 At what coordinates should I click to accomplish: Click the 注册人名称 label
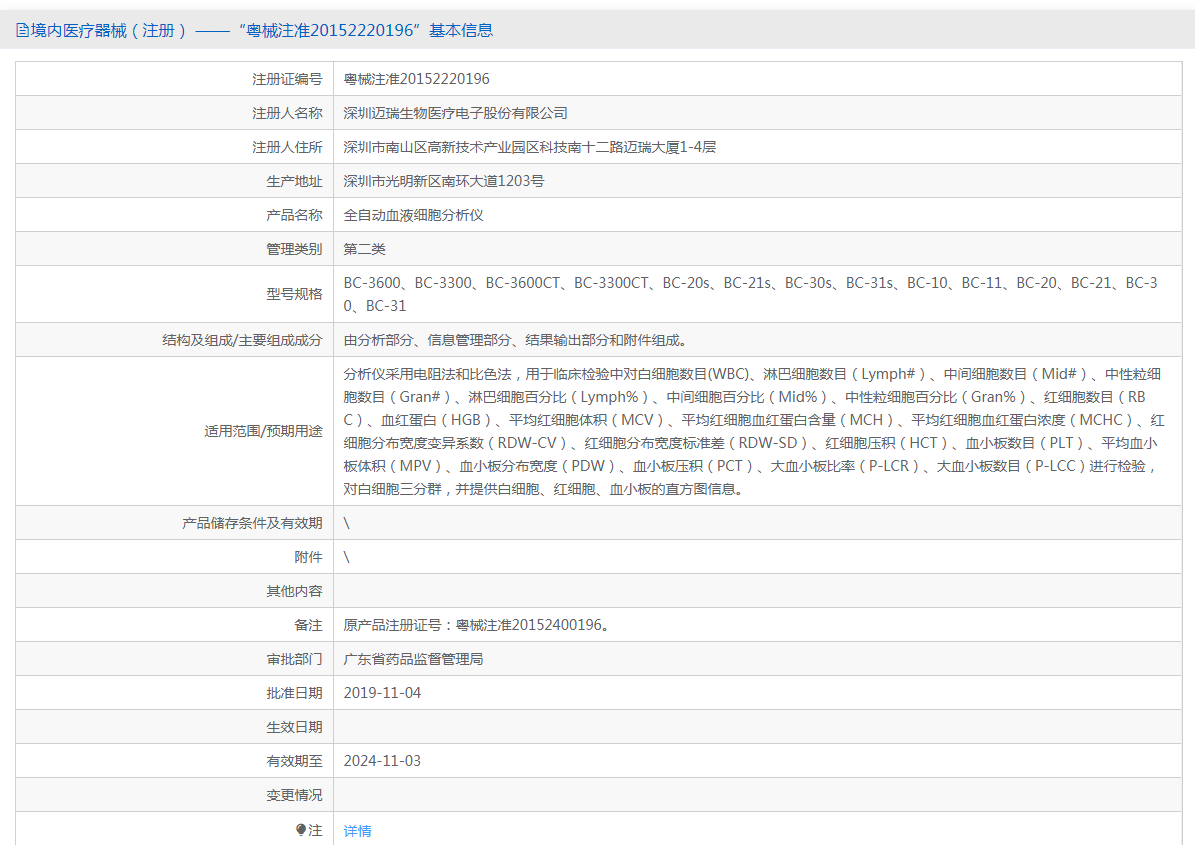287,113
